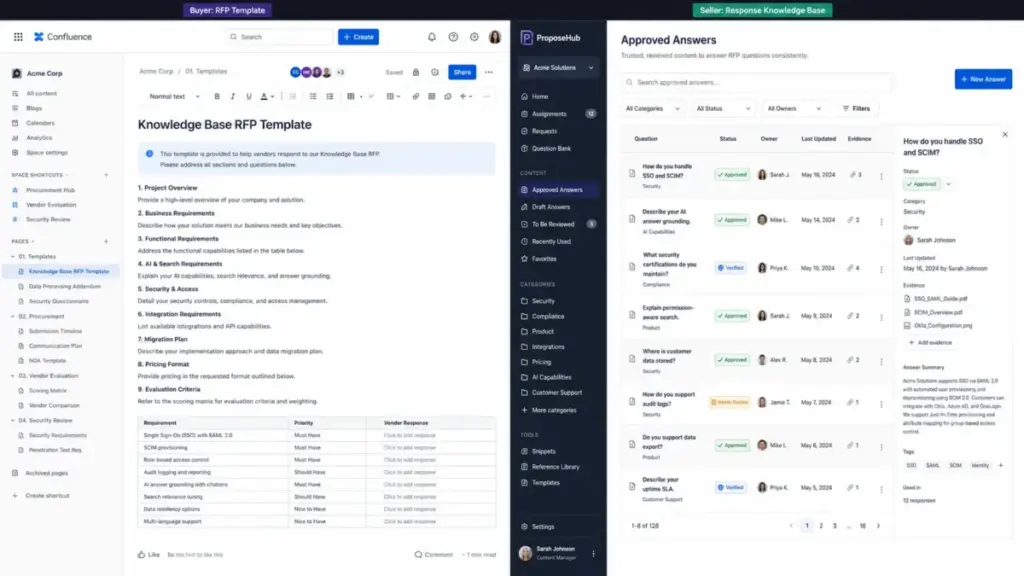Open Confluence help icon

[x=453, y=37]
